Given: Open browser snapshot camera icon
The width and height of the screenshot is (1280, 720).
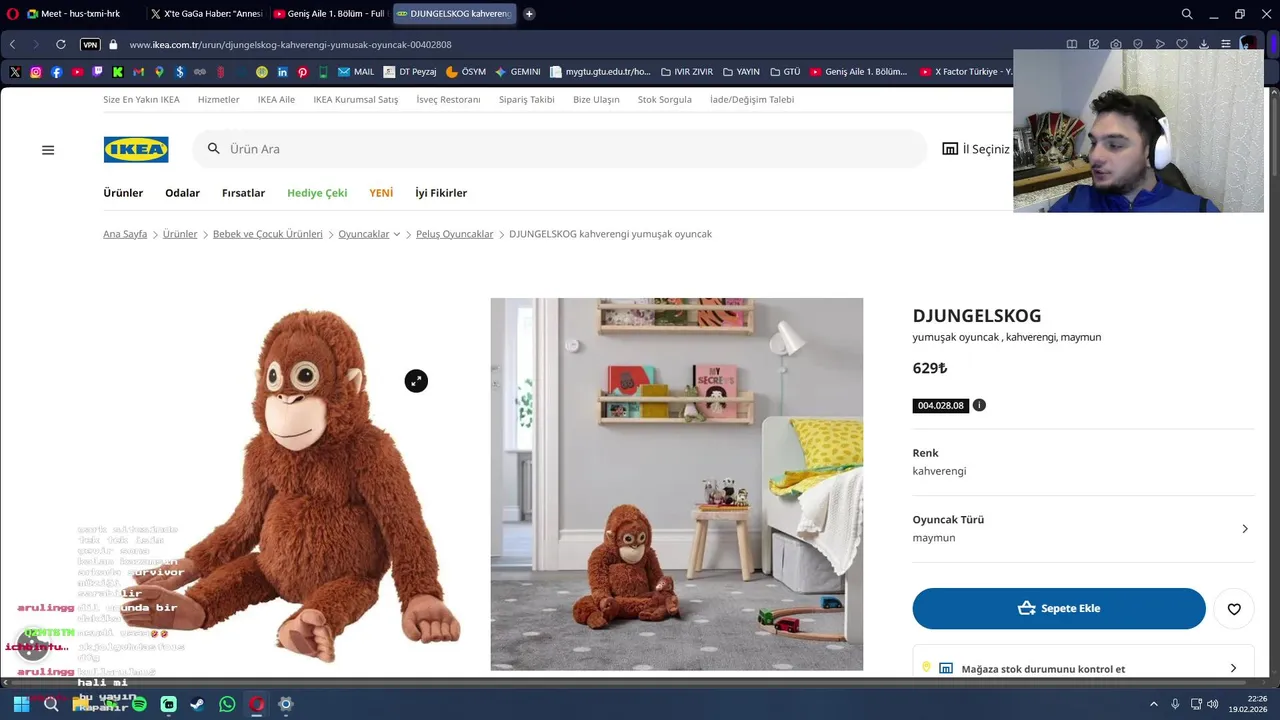Looking at the screenshot, I should point(1116,44).
